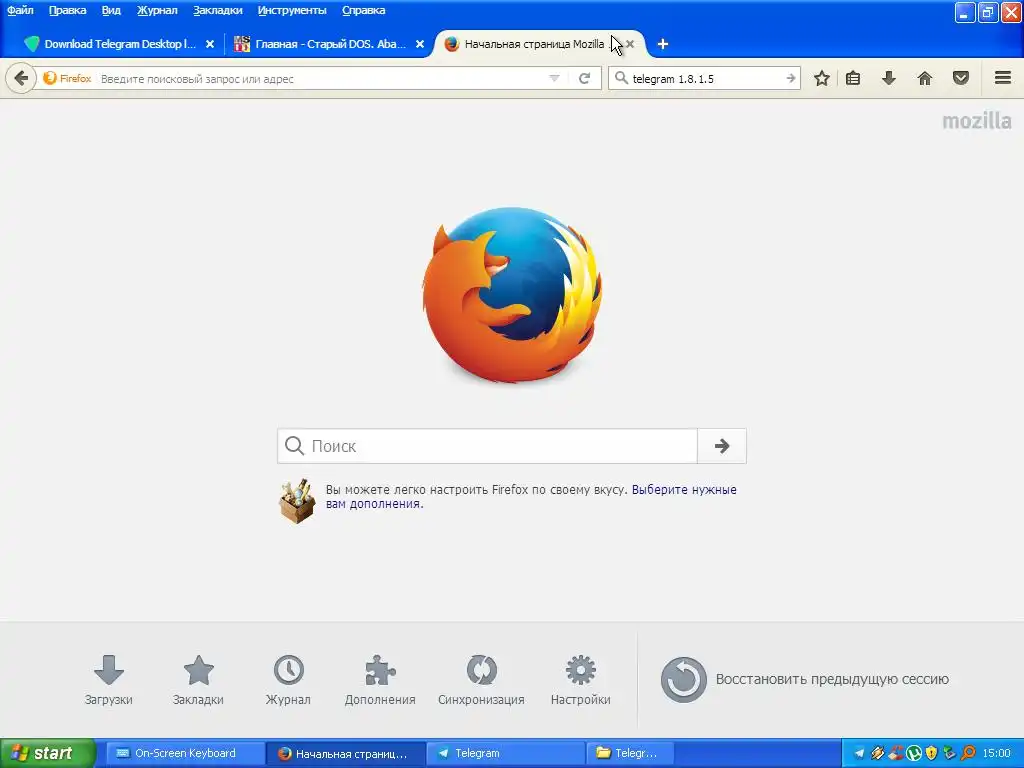Close the Download Telegram Desktop tab
This screenshot has height=768, width=1024.
coord(210,44)
